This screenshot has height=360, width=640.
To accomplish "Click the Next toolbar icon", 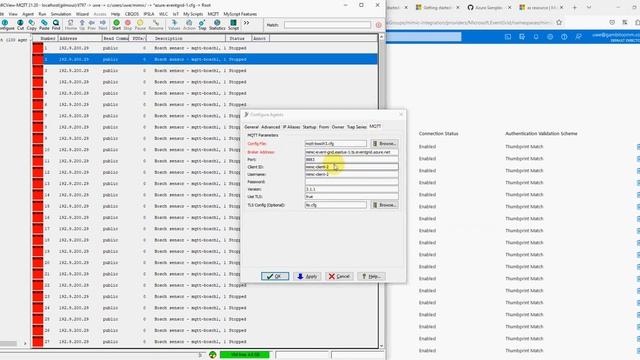I will coord(102,25).
